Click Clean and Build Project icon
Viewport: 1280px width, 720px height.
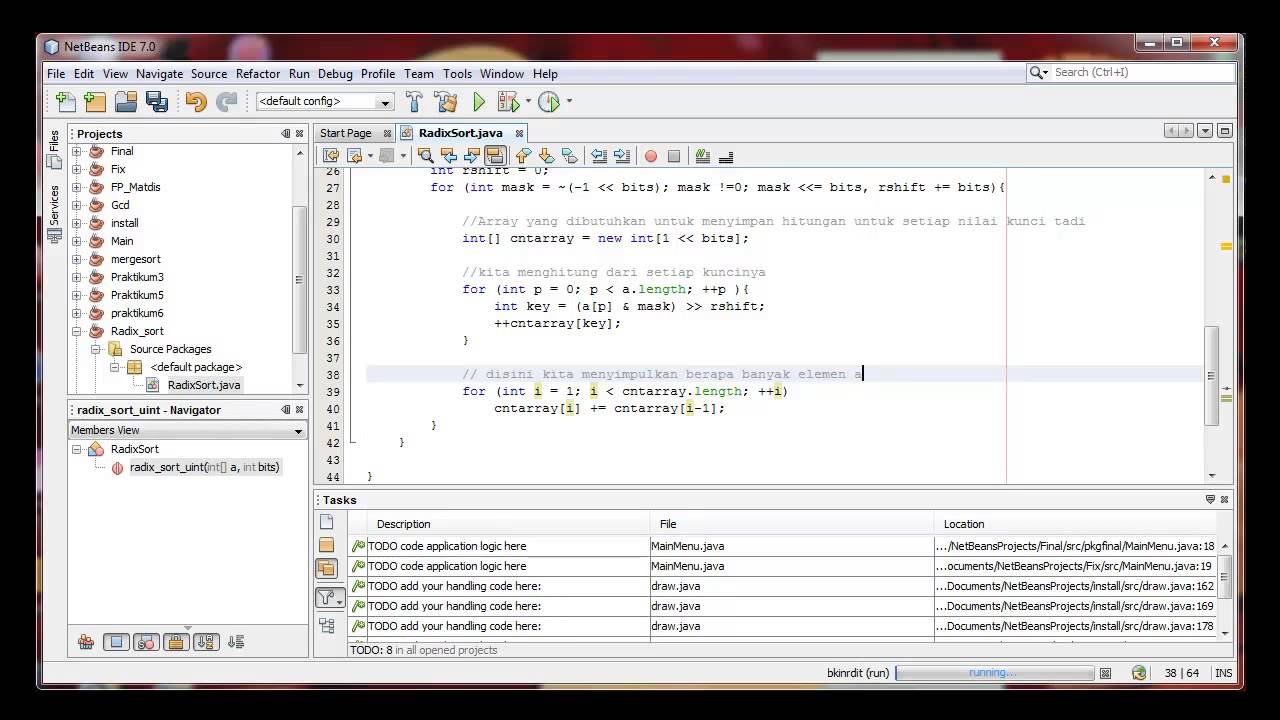(446, 101)
